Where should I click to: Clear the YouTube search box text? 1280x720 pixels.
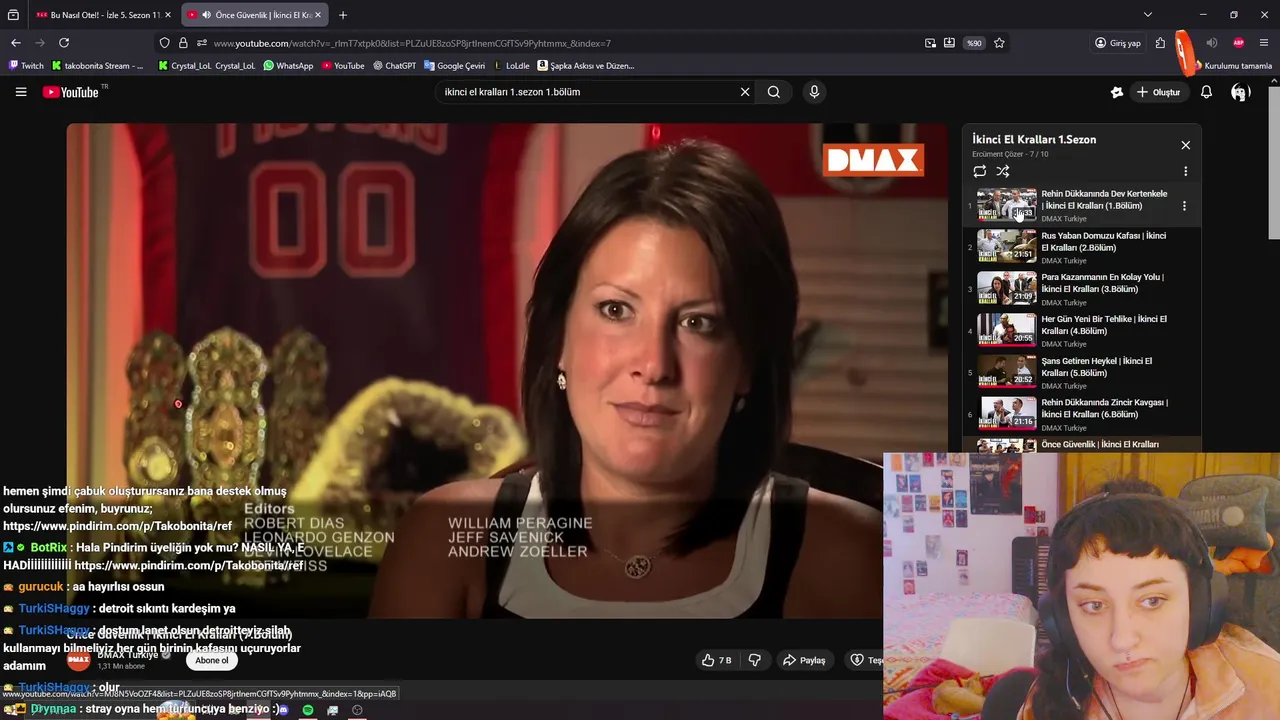point(745,92)
